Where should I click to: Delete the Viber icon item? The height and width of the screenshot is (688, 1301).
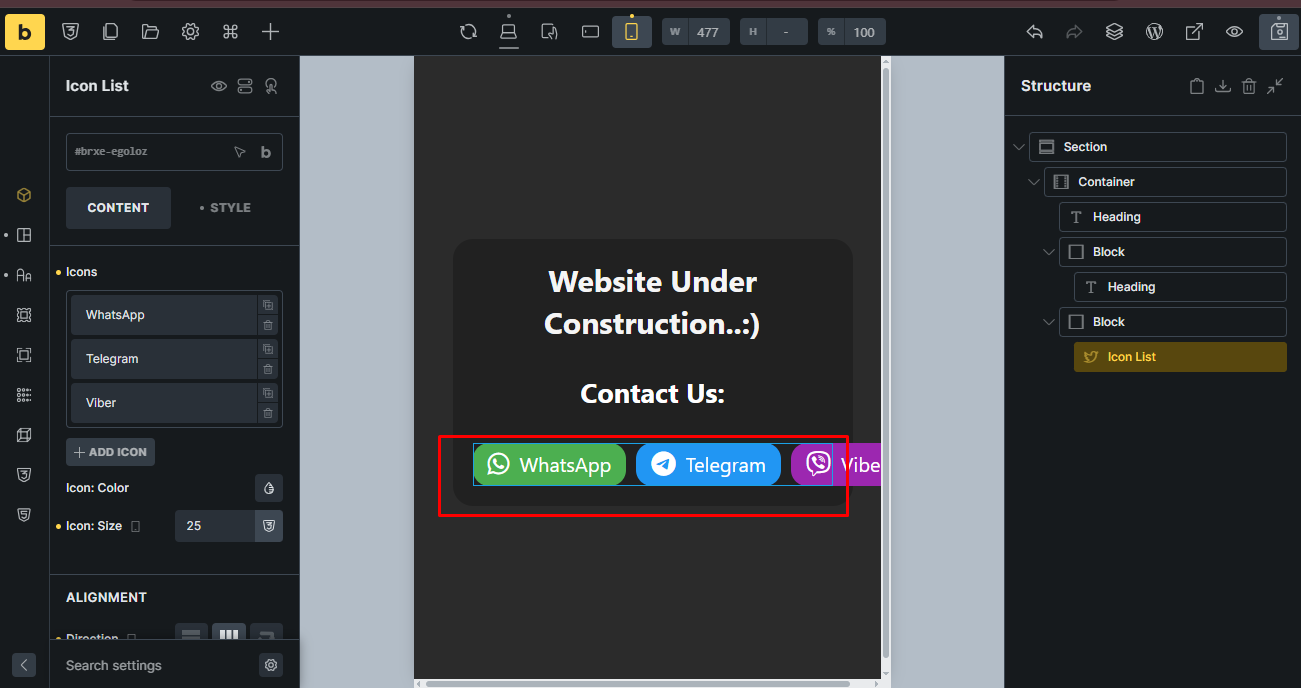[268, 413]
